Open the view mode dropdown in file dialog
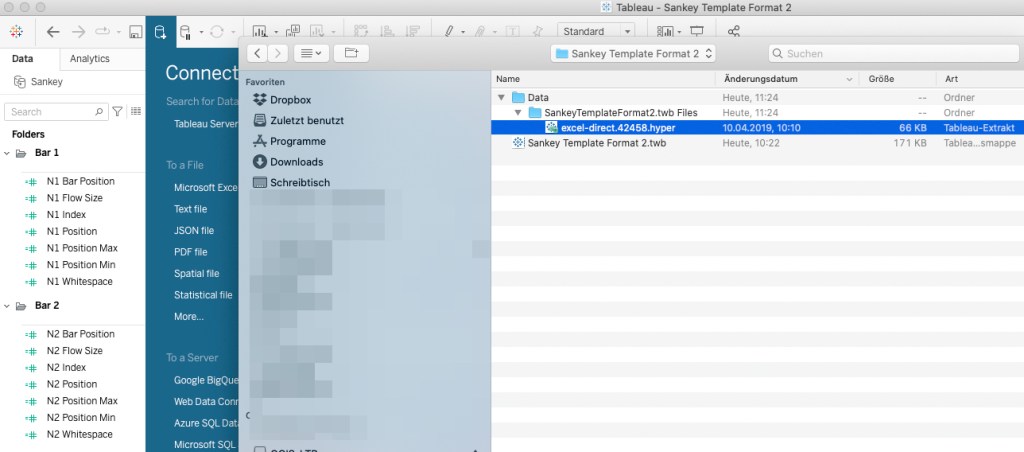This screenshot has height=452, width=1024. coord(311,54)
